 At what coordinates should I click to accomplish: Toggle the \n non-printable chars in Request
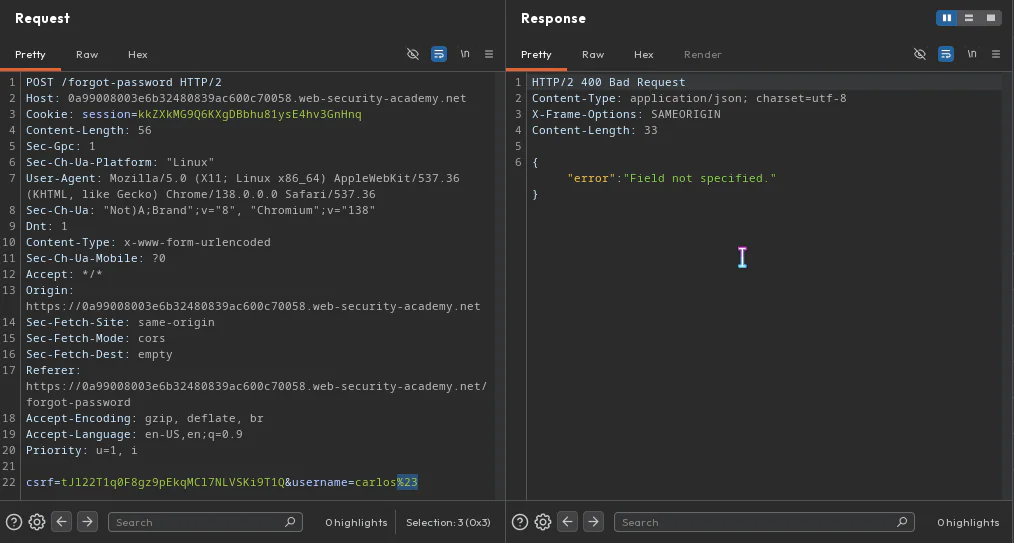[x=465, y=54]
